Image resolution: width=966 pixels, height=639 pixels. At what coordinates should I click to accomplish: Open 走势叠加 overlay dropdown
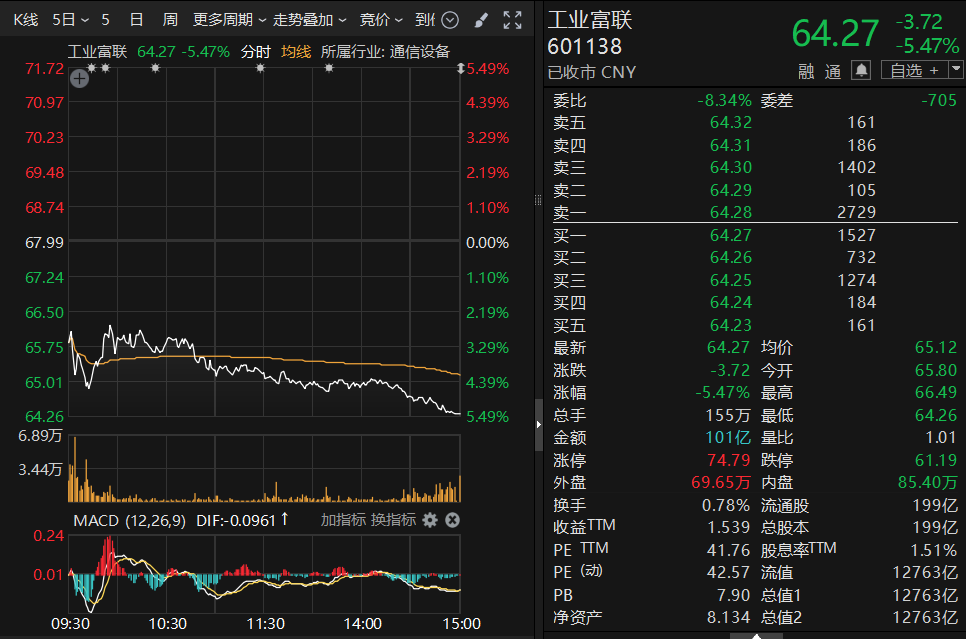pos(309,20)
